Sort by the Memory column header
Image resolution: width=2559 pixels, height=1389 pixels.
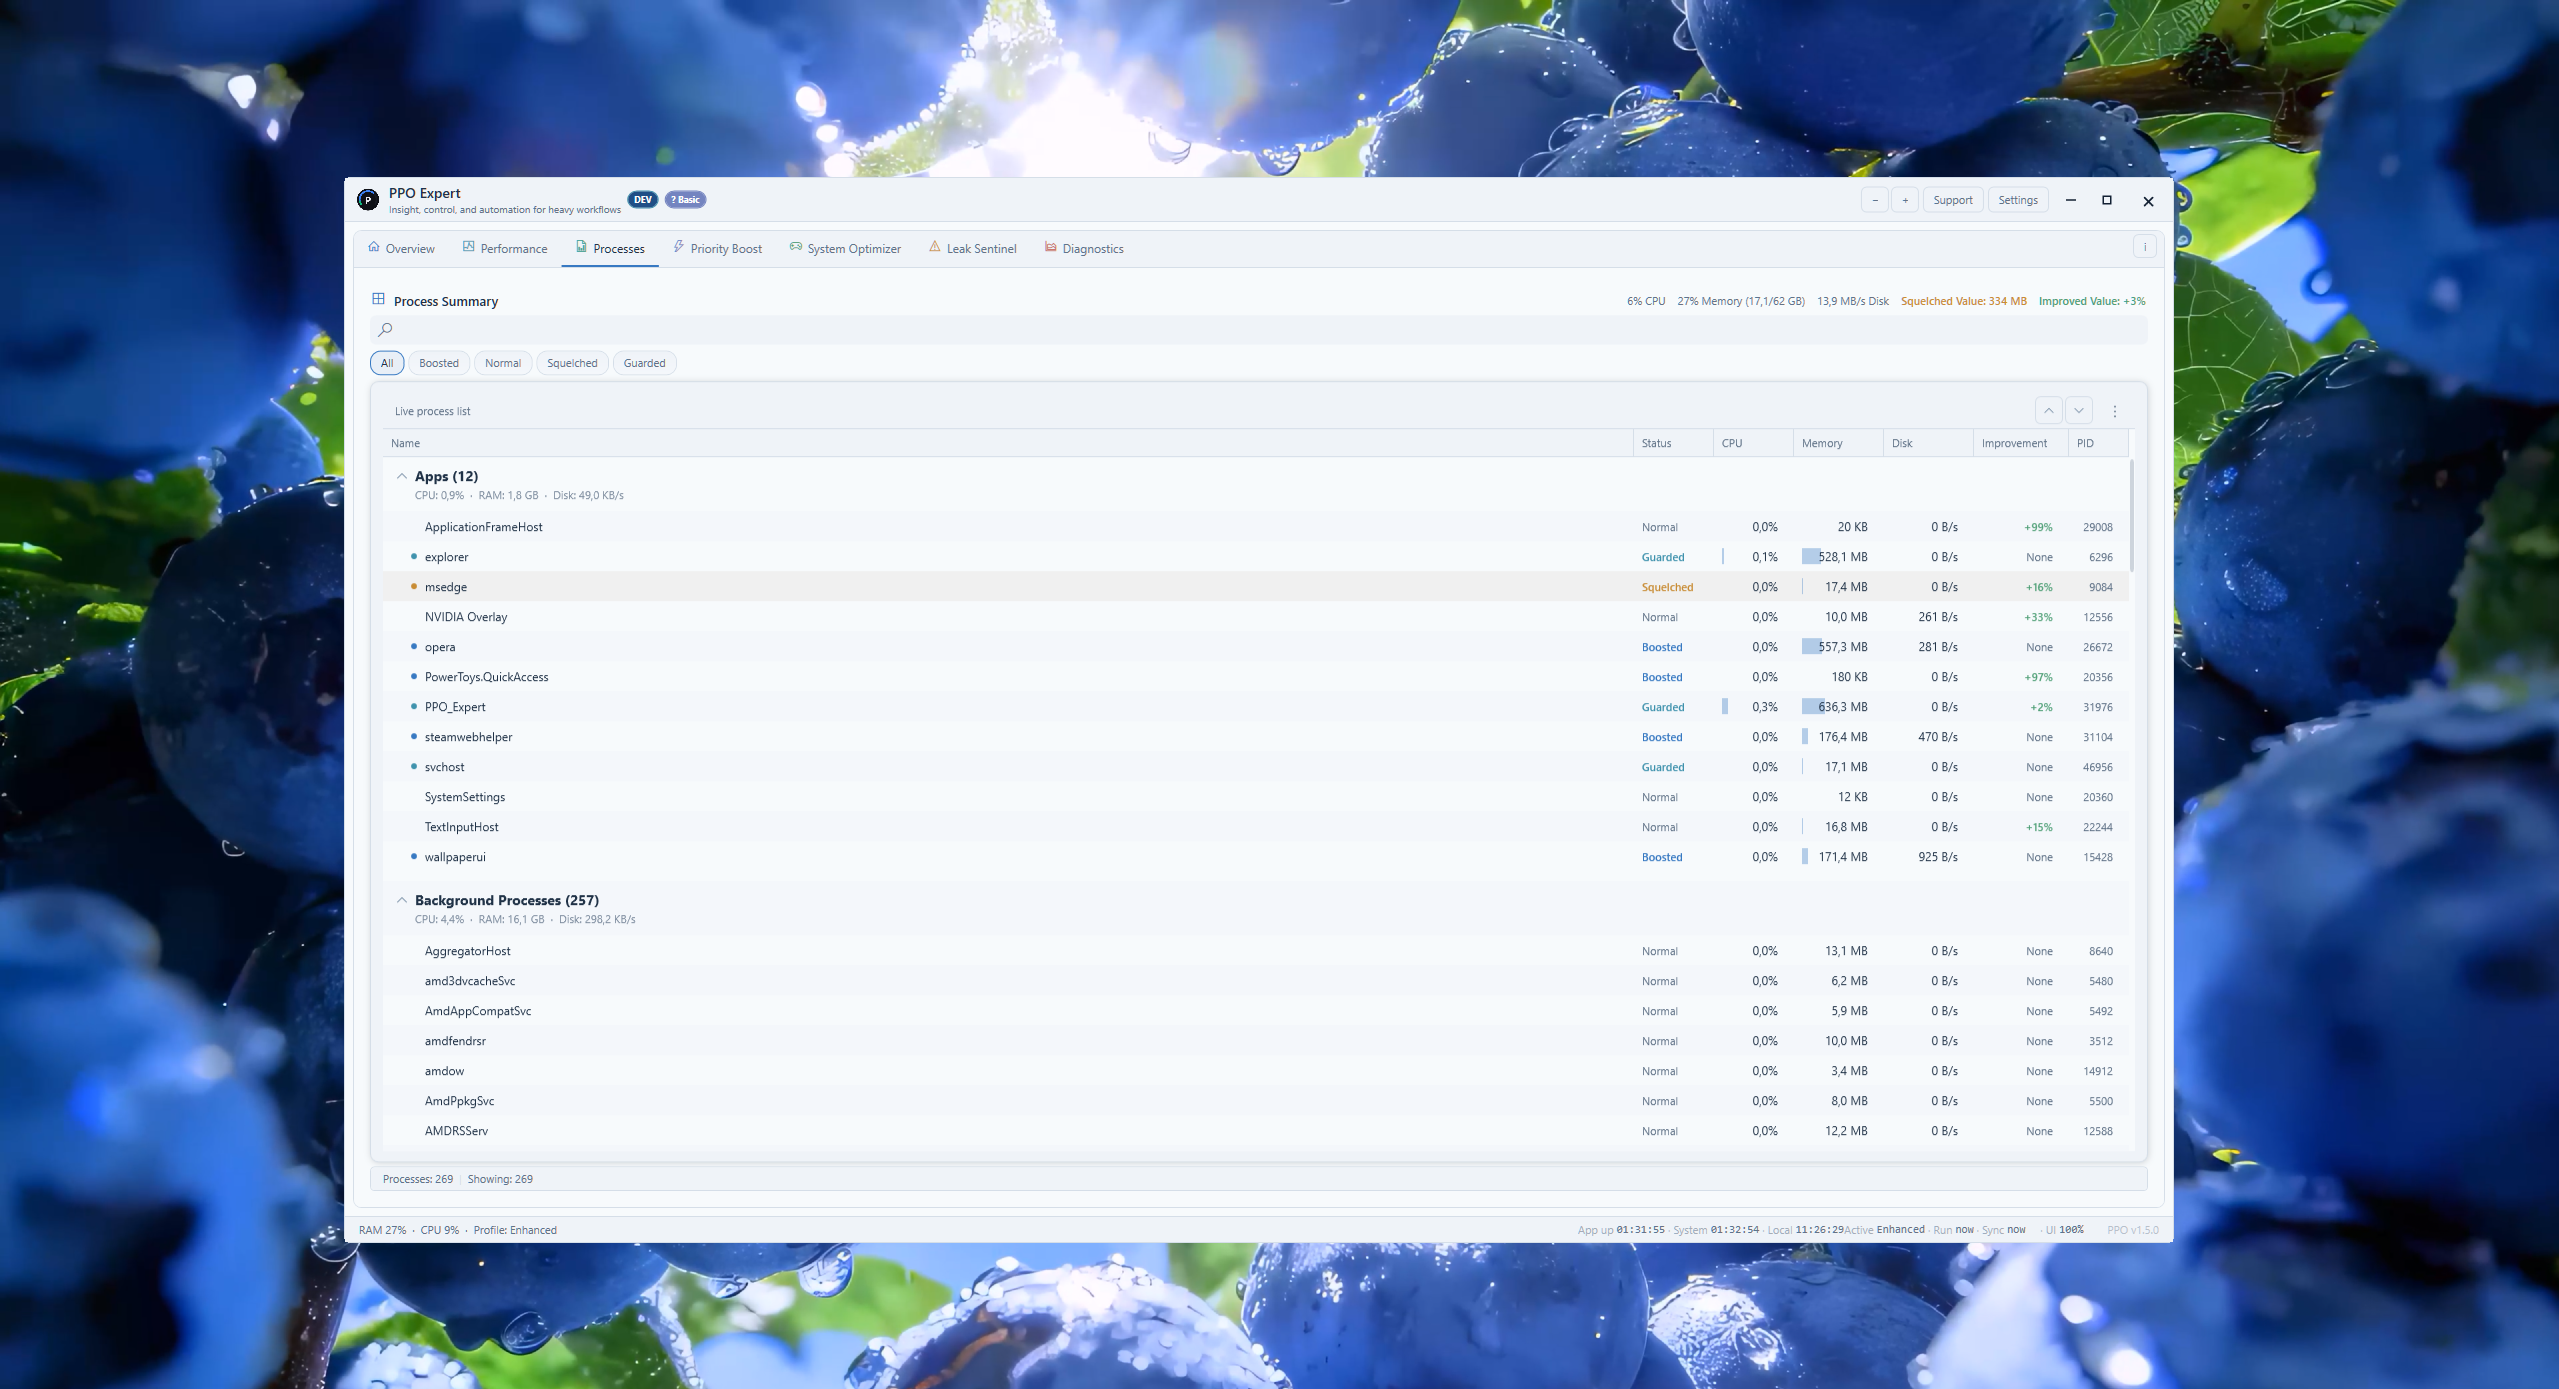click(1838, 443)
